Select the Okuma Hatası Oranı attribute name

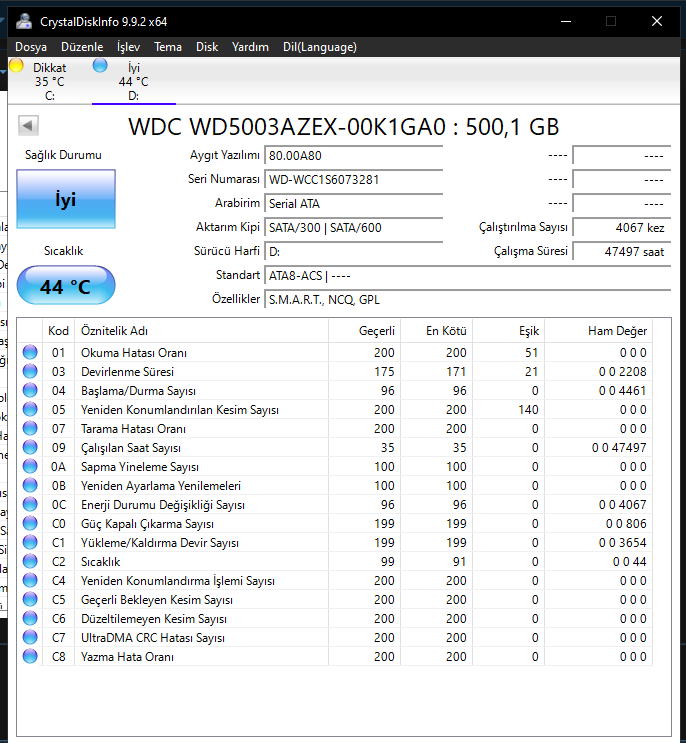point(134,353)
